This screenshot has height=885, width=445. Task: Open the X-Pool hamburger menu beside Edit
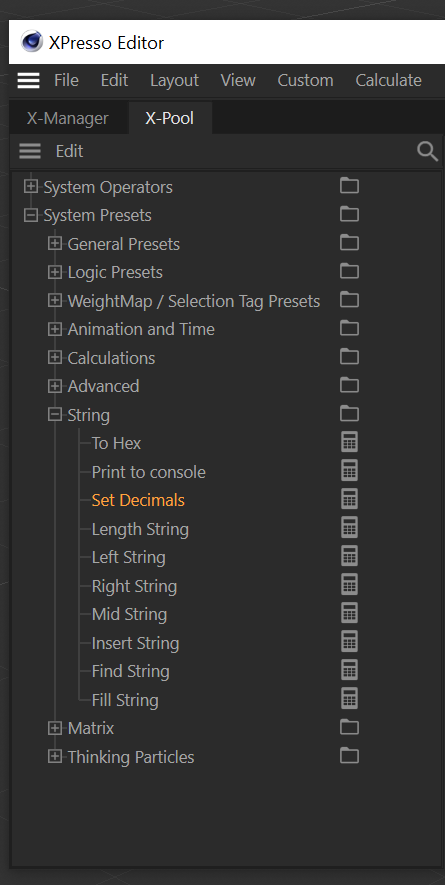[30, 151]
